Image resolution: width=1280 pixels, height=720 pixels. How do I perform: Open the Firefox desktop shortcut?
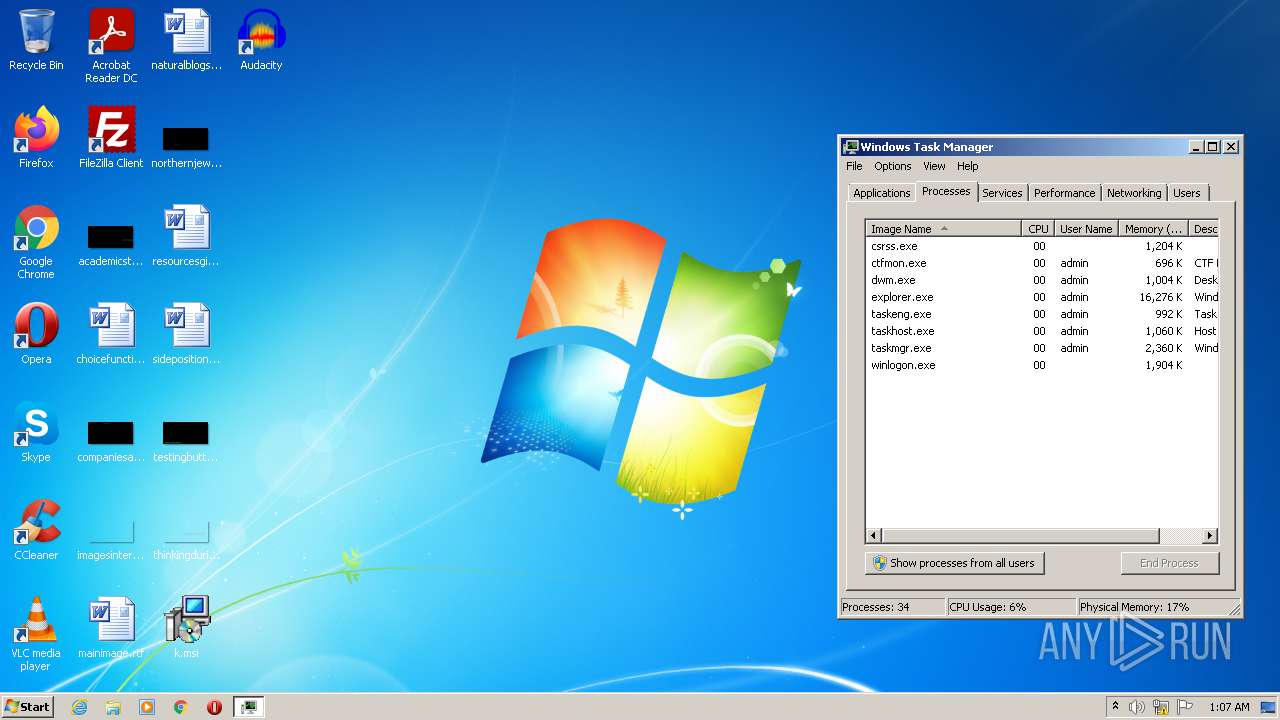point(36,138)
